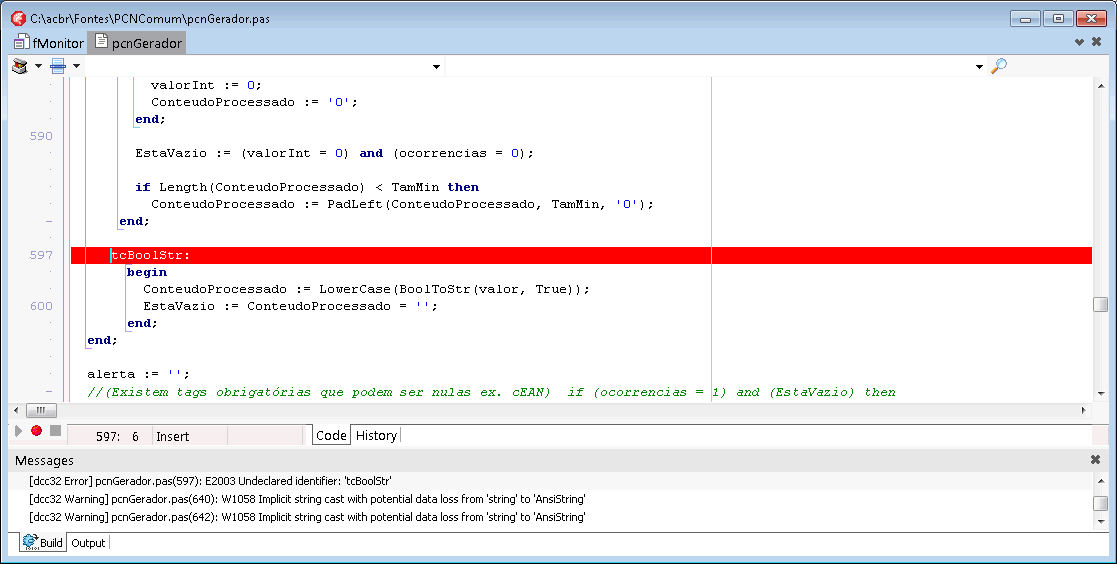
Task: Click the 'EstaVazio := (valorInt = 0)' line
Action: coord(334,153)
